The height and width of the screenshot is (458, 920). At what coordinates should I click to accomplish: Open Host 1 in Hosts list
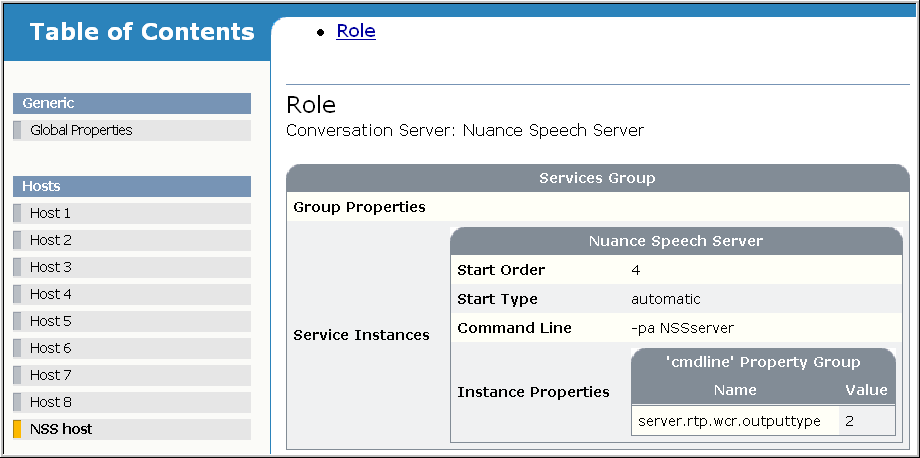[50, 213]
